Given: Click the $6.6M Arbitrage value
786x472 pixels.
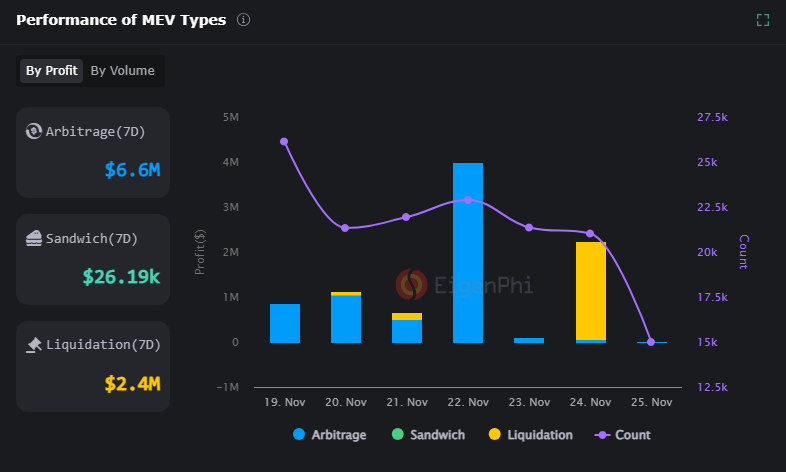Looking at the screenshot, I should (x=132, y=170).
